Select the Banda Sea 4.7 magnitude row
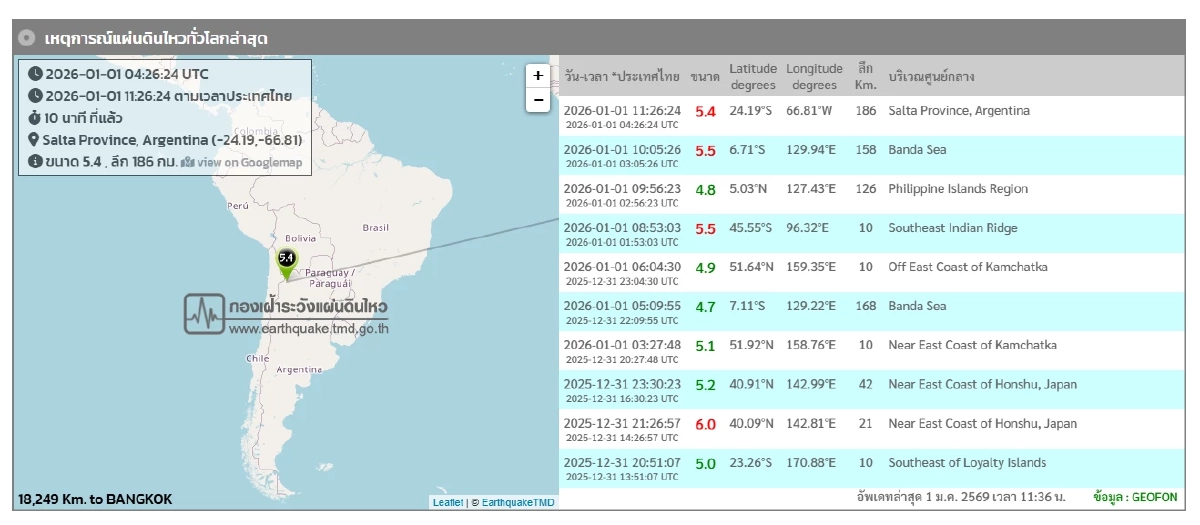Viewport: 1200px width, 525px height. point(917,306)
